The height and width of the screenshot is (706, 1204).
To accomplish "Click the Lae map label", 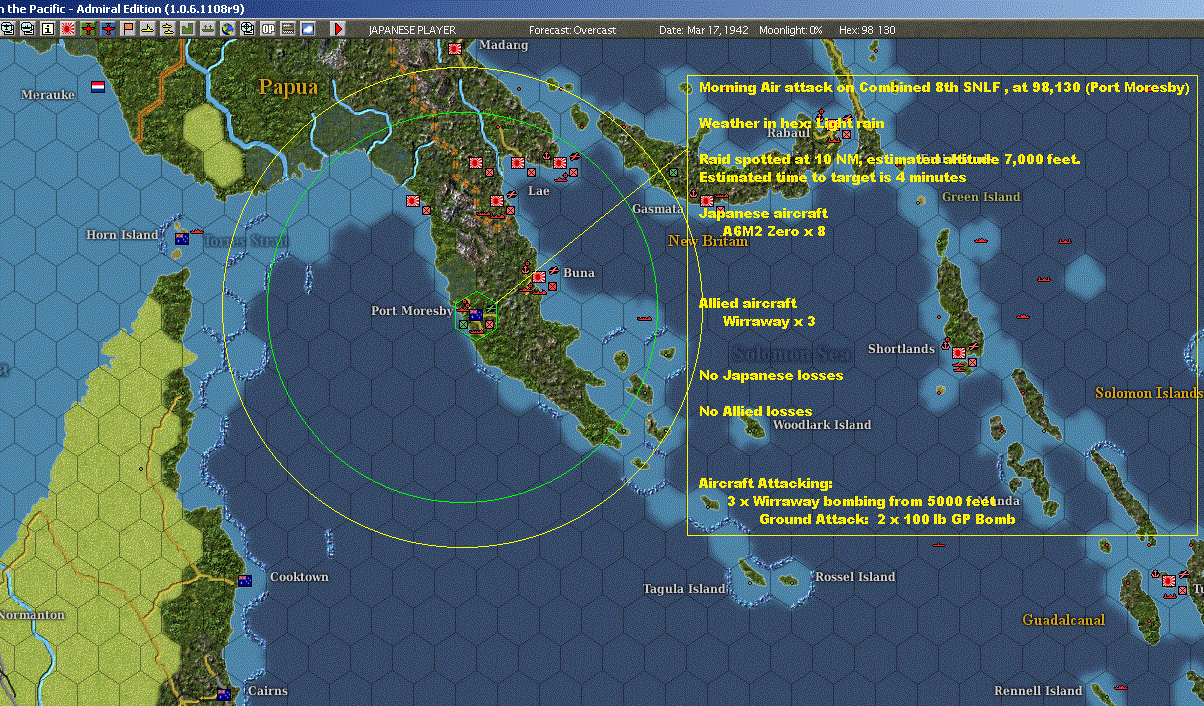I will tap(538, 190).
